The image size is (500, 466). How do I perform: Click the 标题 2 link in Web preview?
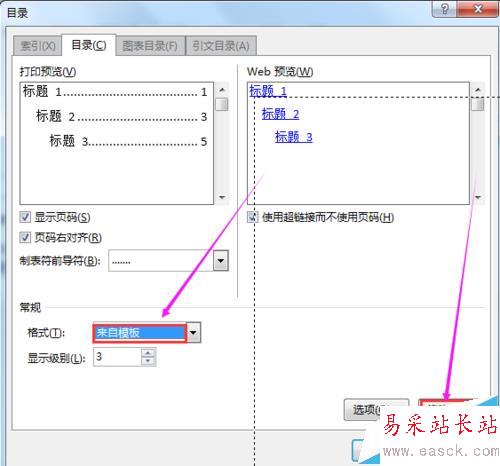(x=280, y=114)
